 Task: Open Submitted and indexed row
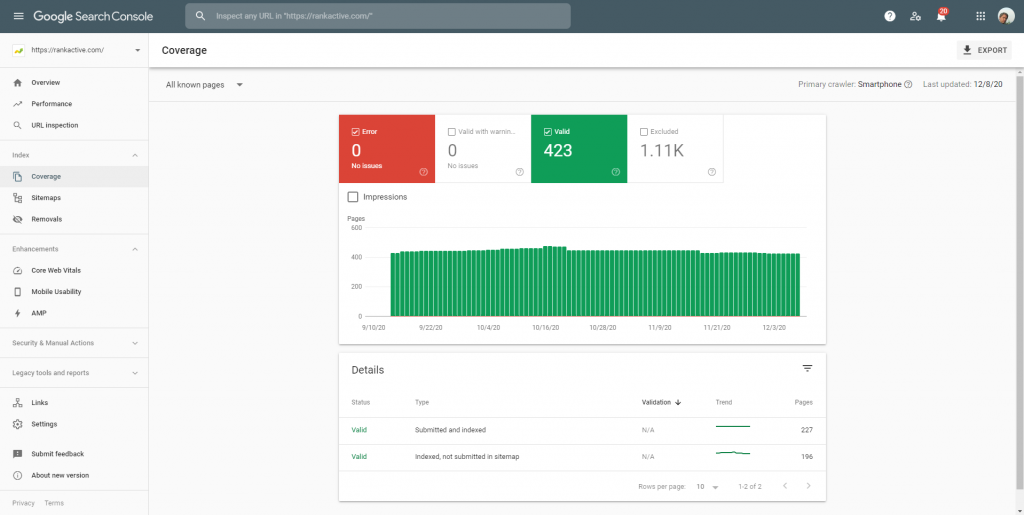582,430
